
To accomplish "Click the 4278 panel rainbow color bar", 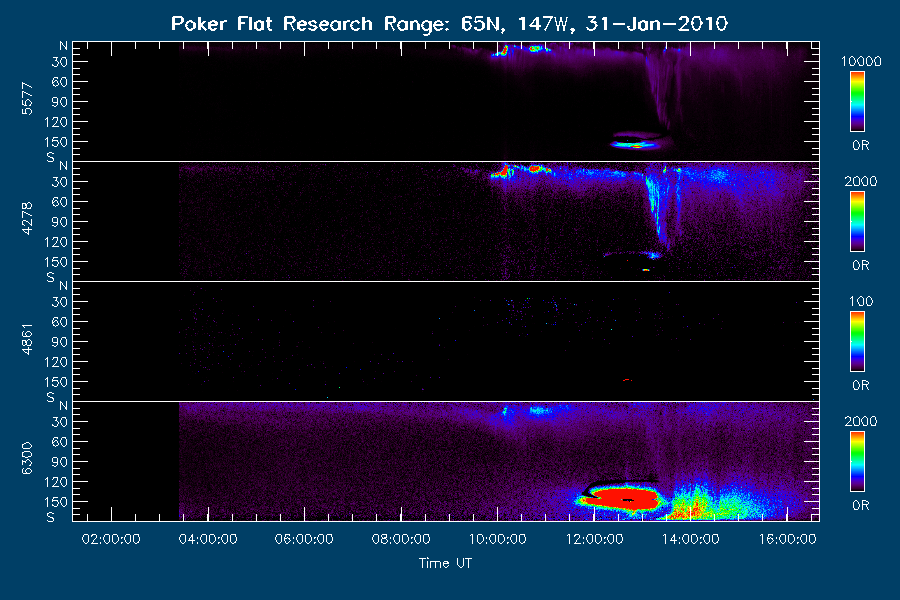I will pyautogui.click(x=857, y=222).
